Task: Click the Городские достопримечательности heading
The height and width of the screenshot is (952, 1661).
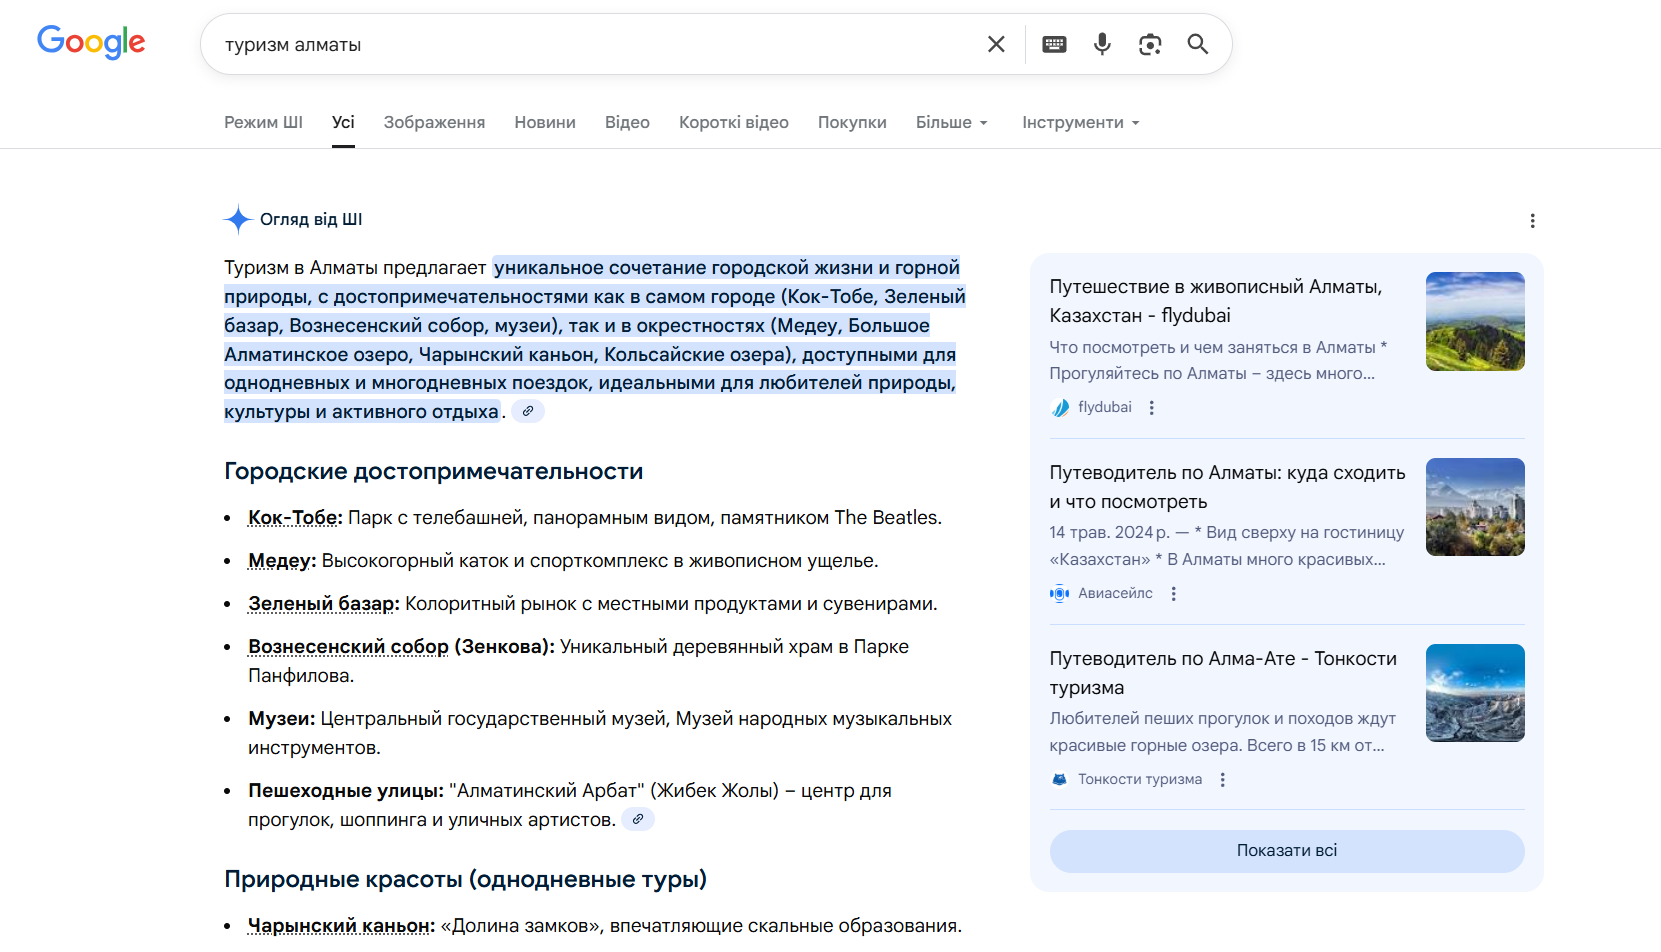Action: pyautogui.click(x=434, y=471)
